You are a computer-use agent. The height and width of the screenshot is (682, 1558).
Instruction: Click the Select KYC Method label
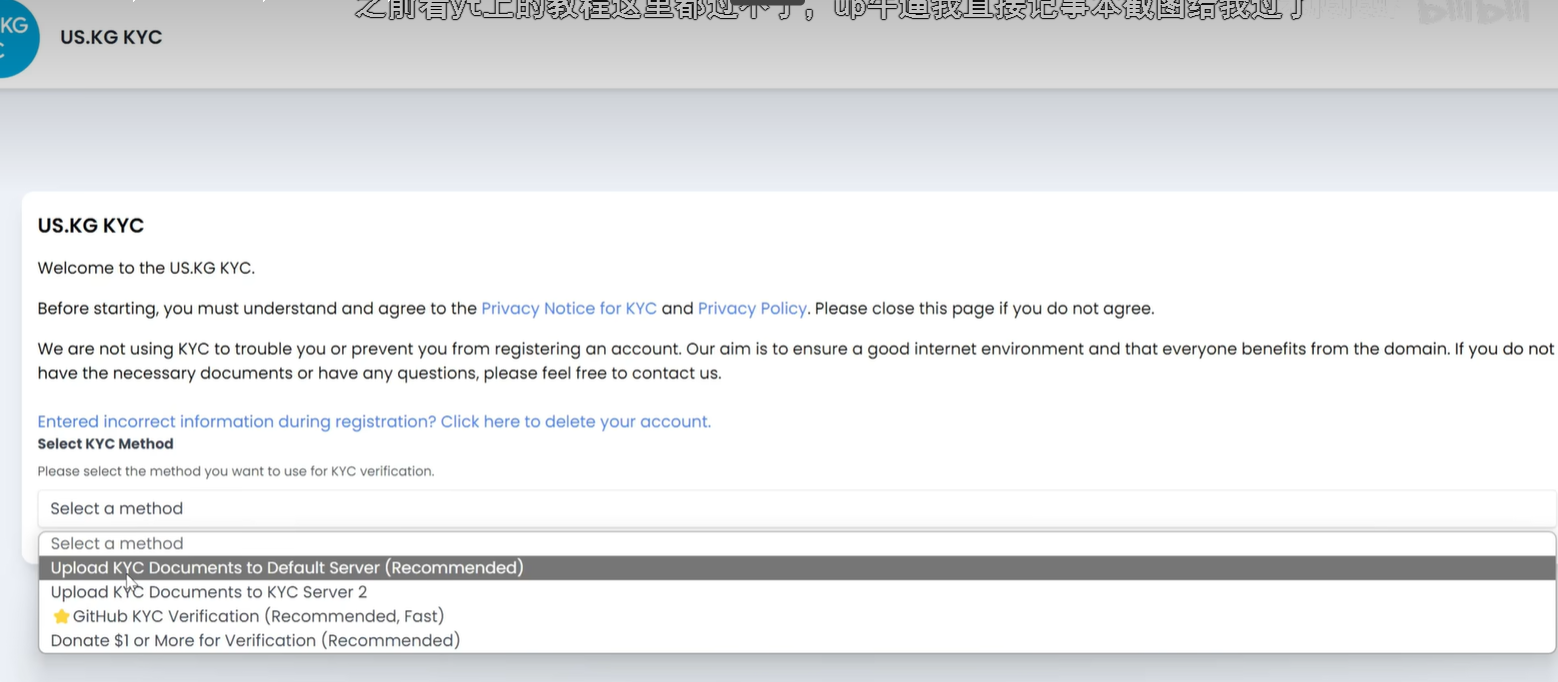click(105, 443)
